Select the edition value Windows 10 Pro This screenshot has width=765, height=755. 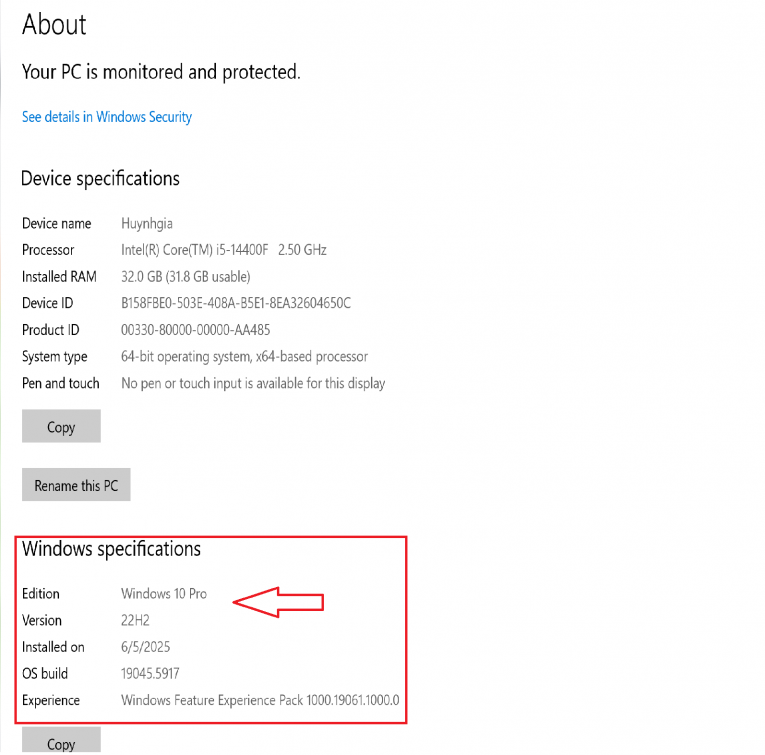coord(164,594)
